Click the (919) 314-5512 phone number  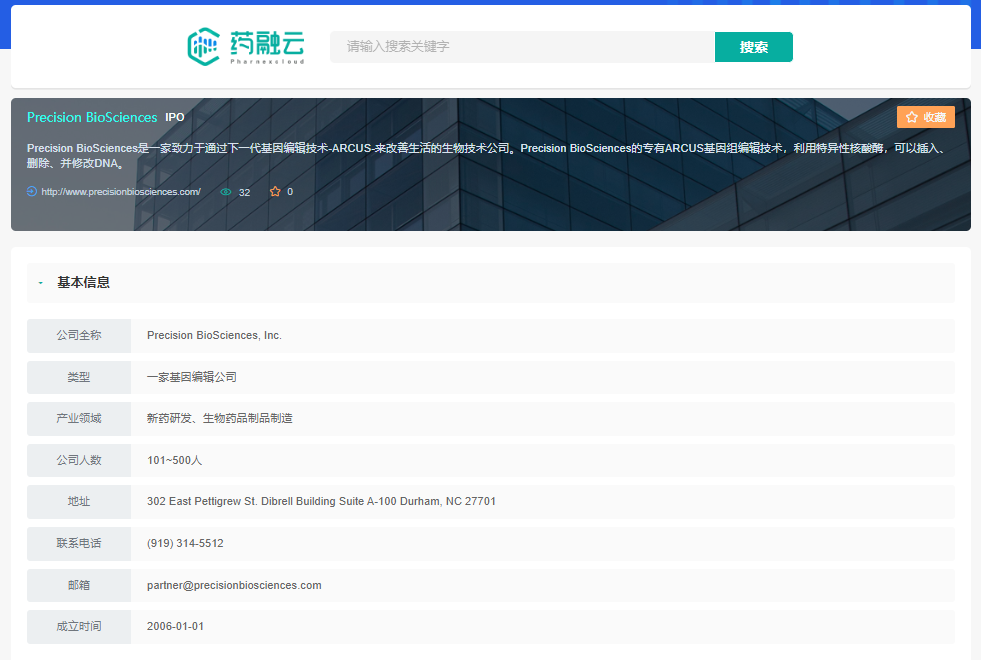coord(185,543)
